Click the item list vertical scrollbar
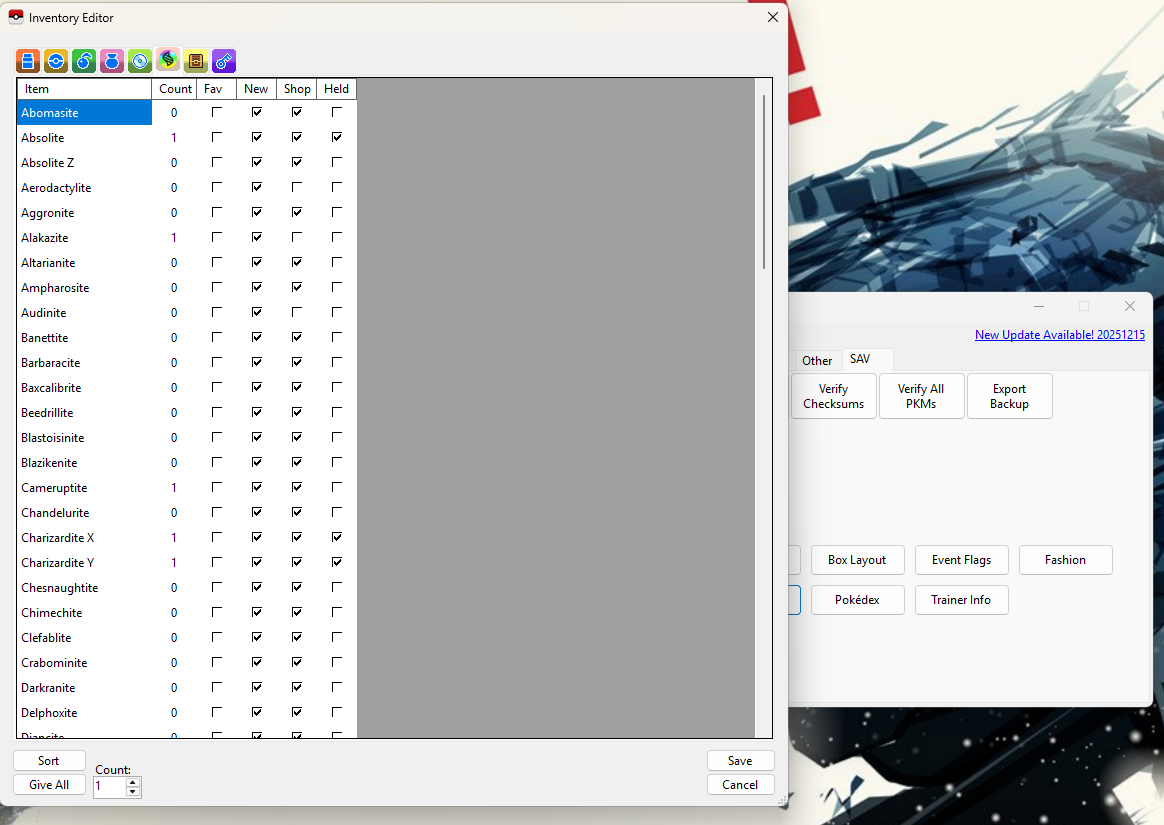This screenshot has width=1164, height=825. 764,180
